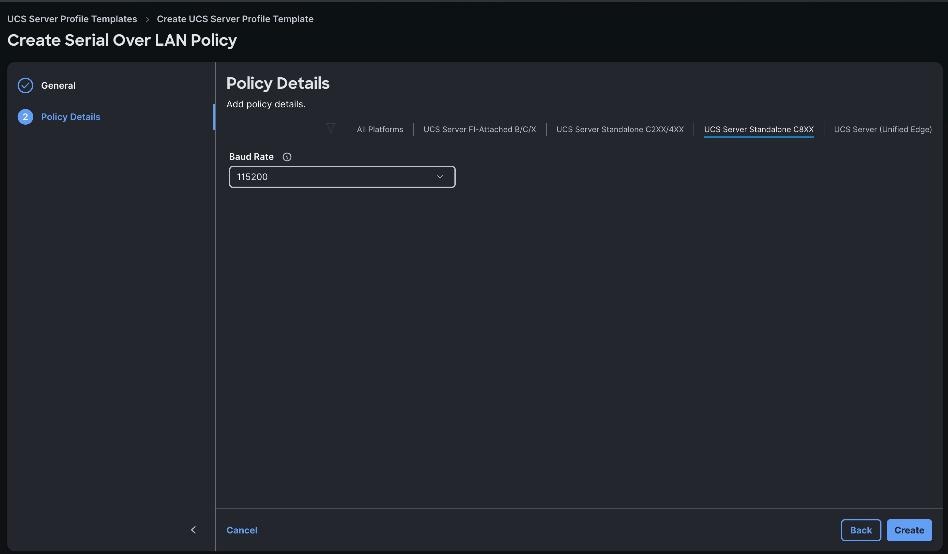Click the platform filter funnel icon

click(x=331, y=128)
